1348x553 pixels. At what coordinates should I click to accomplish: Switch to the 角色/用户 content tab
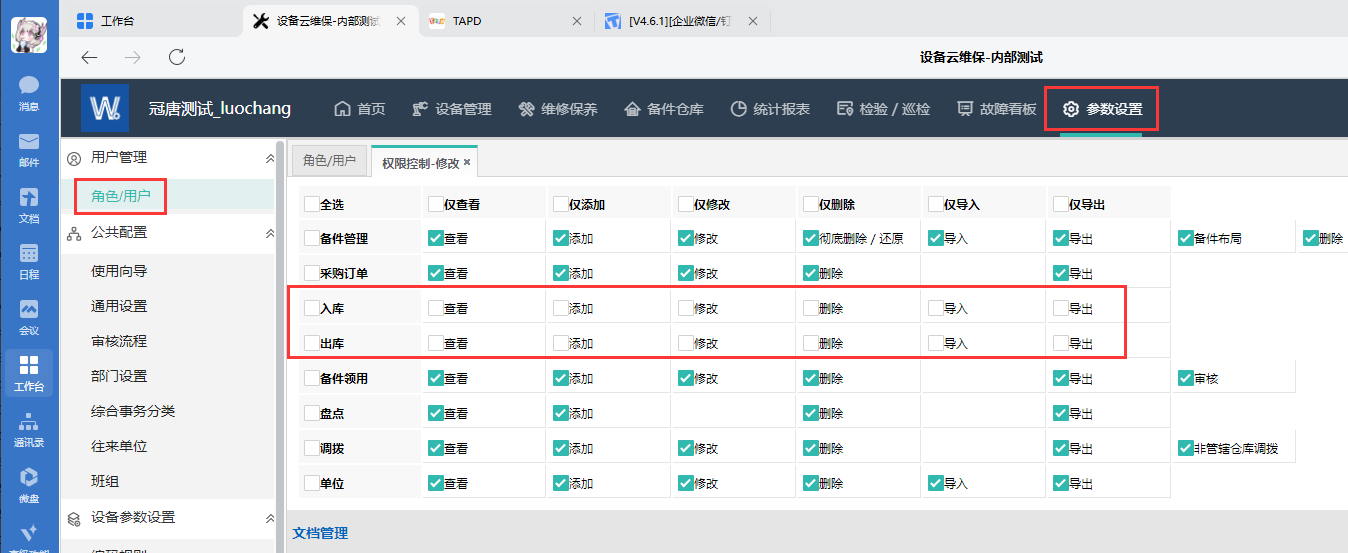point(329,161)
